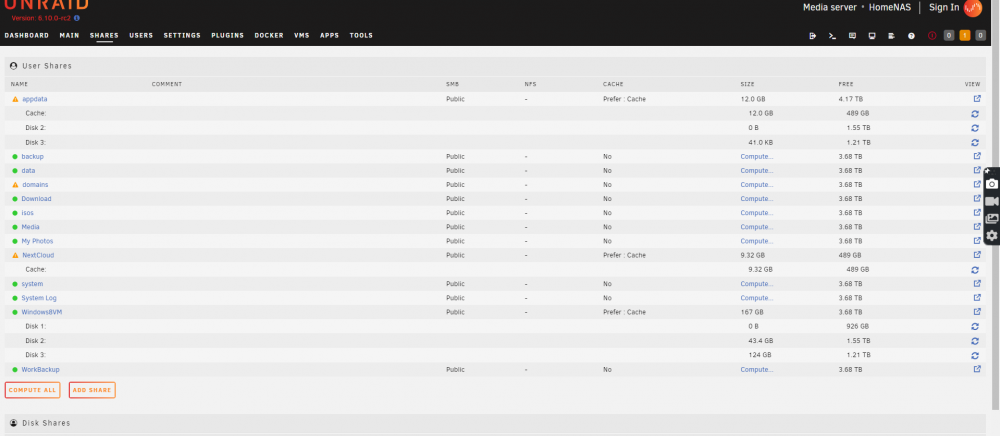Open the NextCloud share link
This screenshot has width=1000, height=436.
click(38, 255)
